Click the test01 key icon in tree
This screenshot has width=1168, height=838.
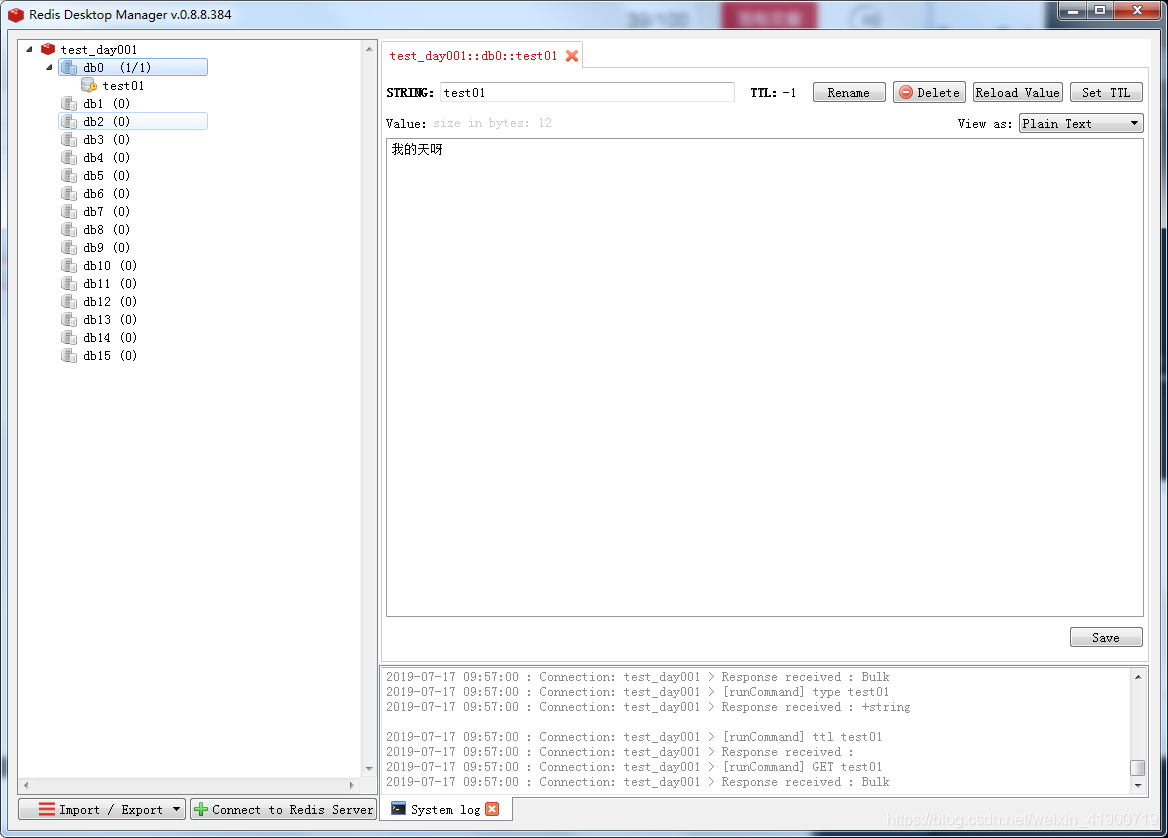[89, 86]
